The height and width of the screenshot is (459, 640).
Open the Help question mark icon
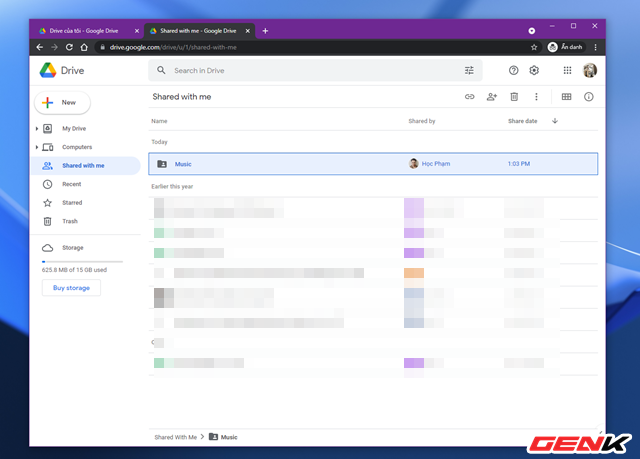[x=513, y=71]
